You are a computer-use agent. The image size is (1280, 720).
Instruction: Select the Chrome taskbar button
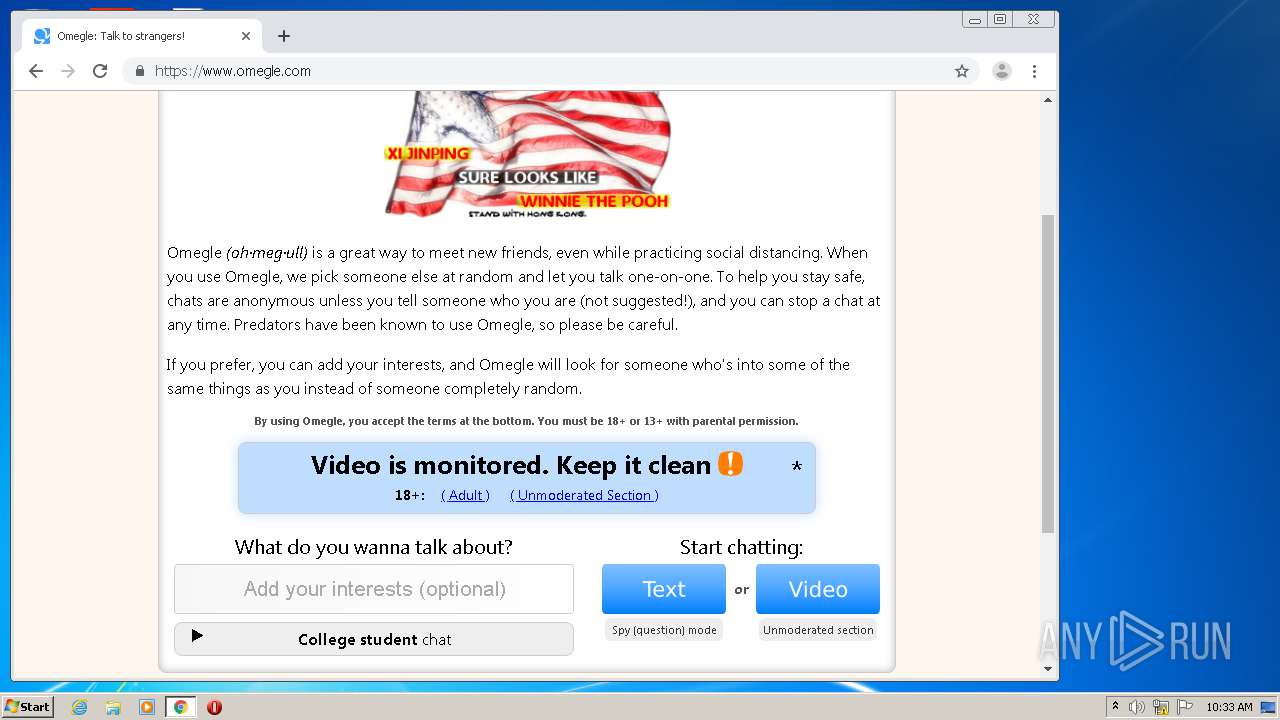(181, 707)
